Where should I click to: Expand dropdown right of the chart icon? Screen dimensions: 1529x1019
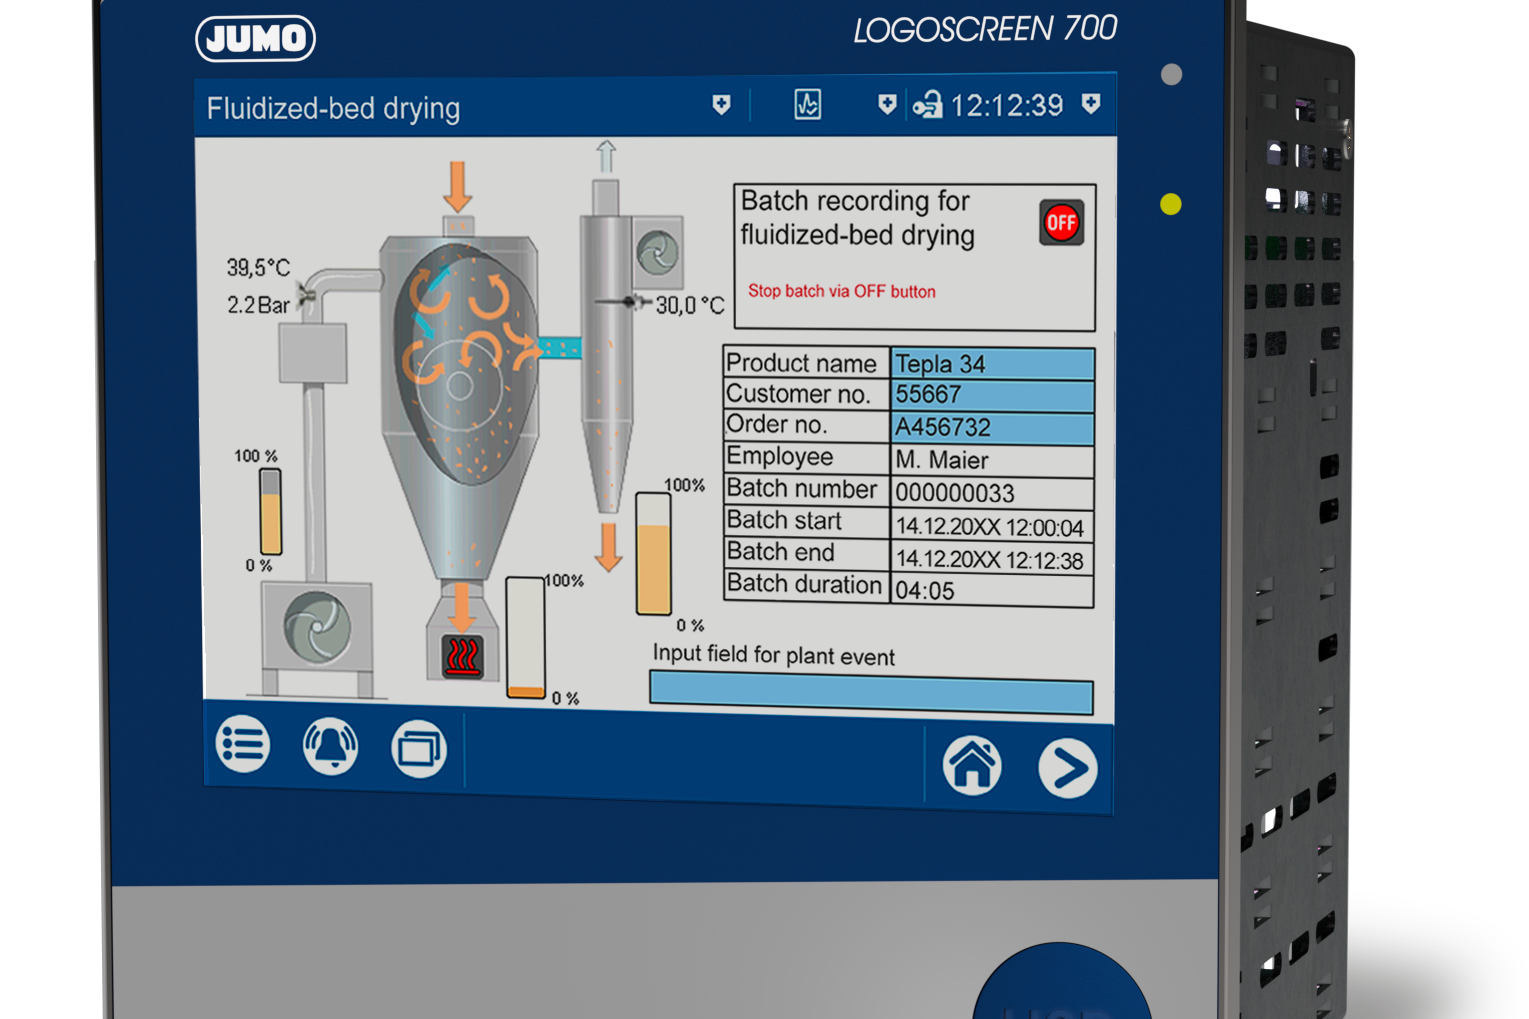tap(886, 105)
